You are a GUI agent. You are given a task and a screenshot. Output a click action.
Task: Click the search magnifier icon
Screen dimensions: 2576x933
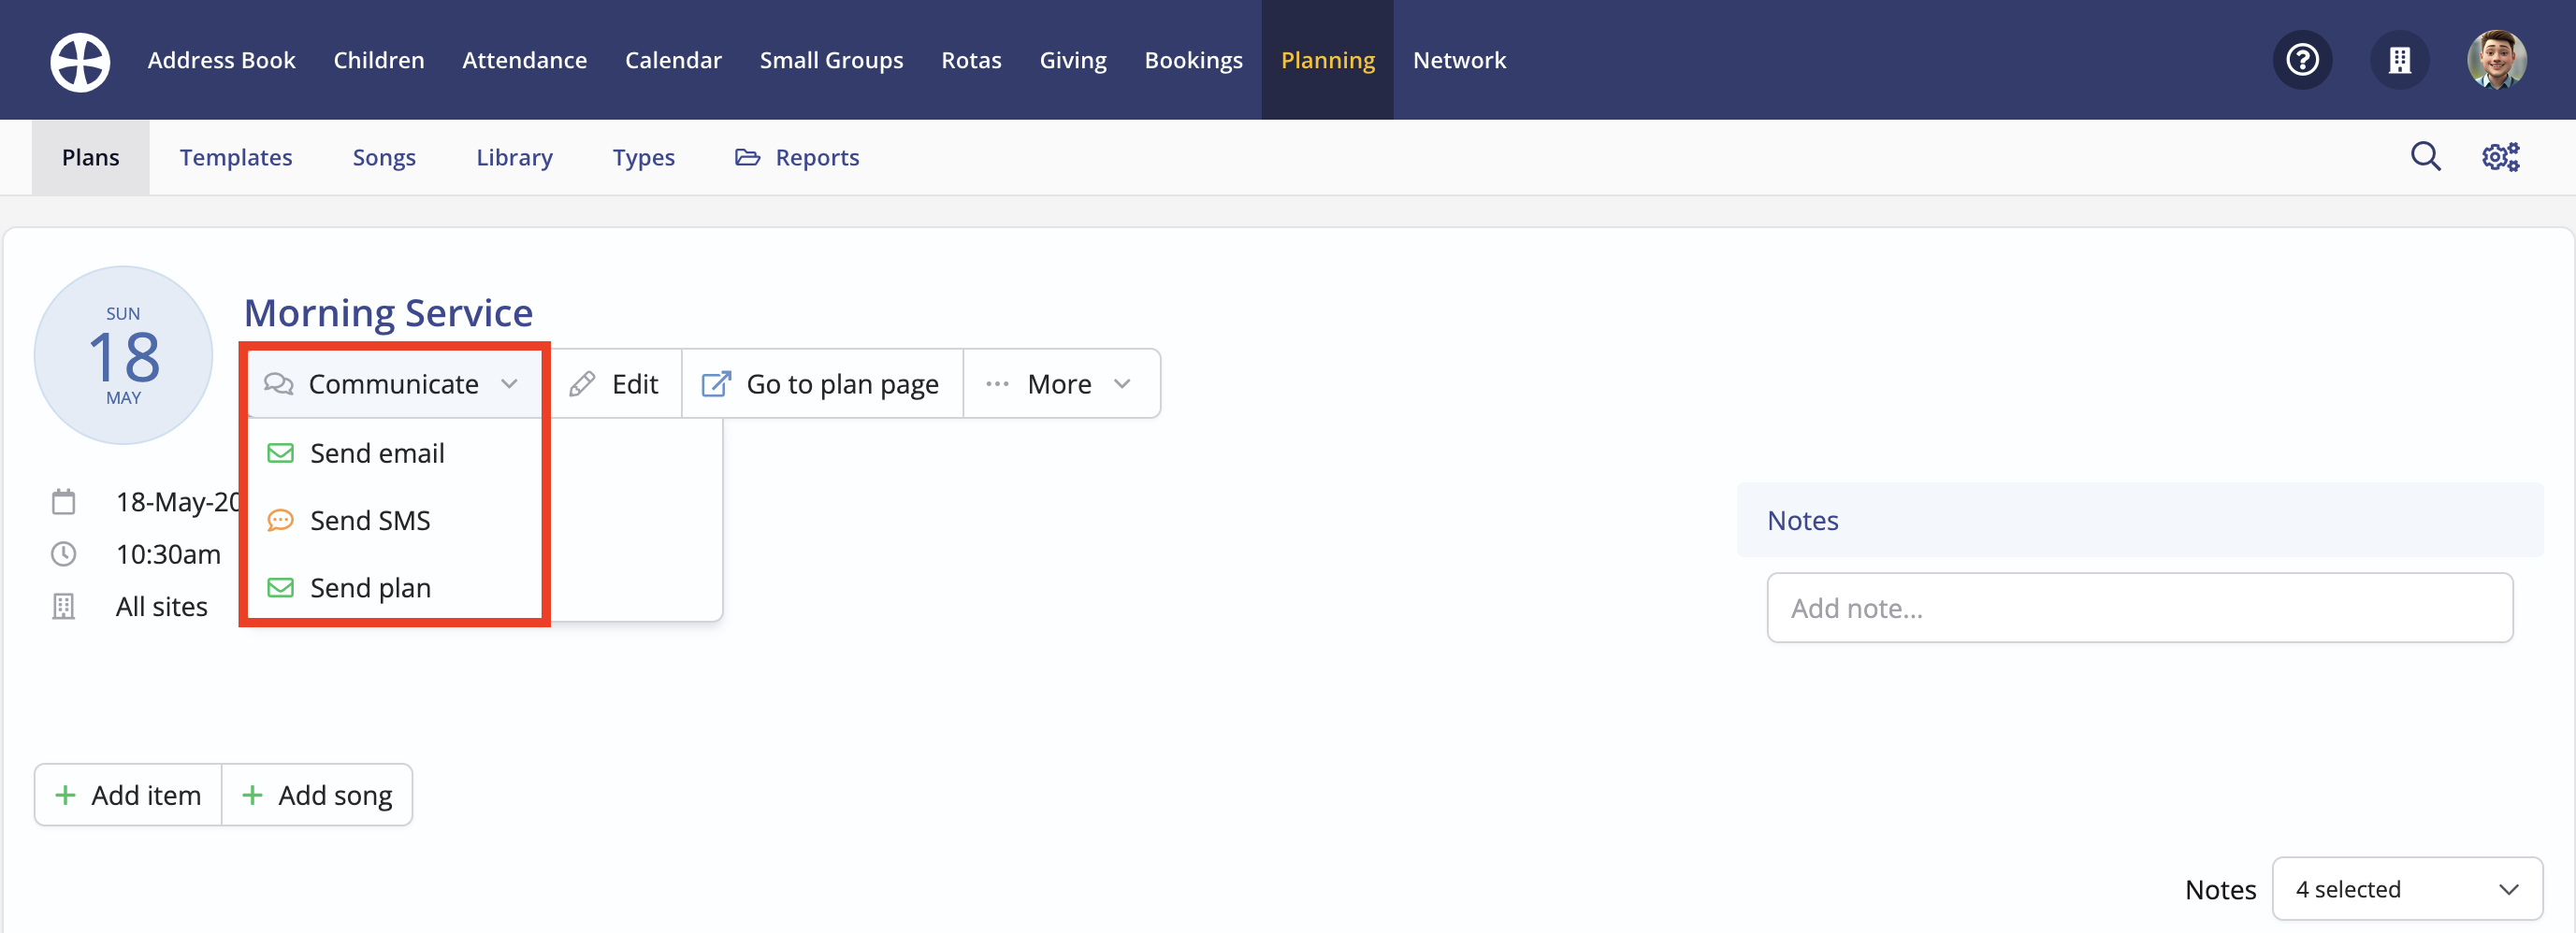2425,157
